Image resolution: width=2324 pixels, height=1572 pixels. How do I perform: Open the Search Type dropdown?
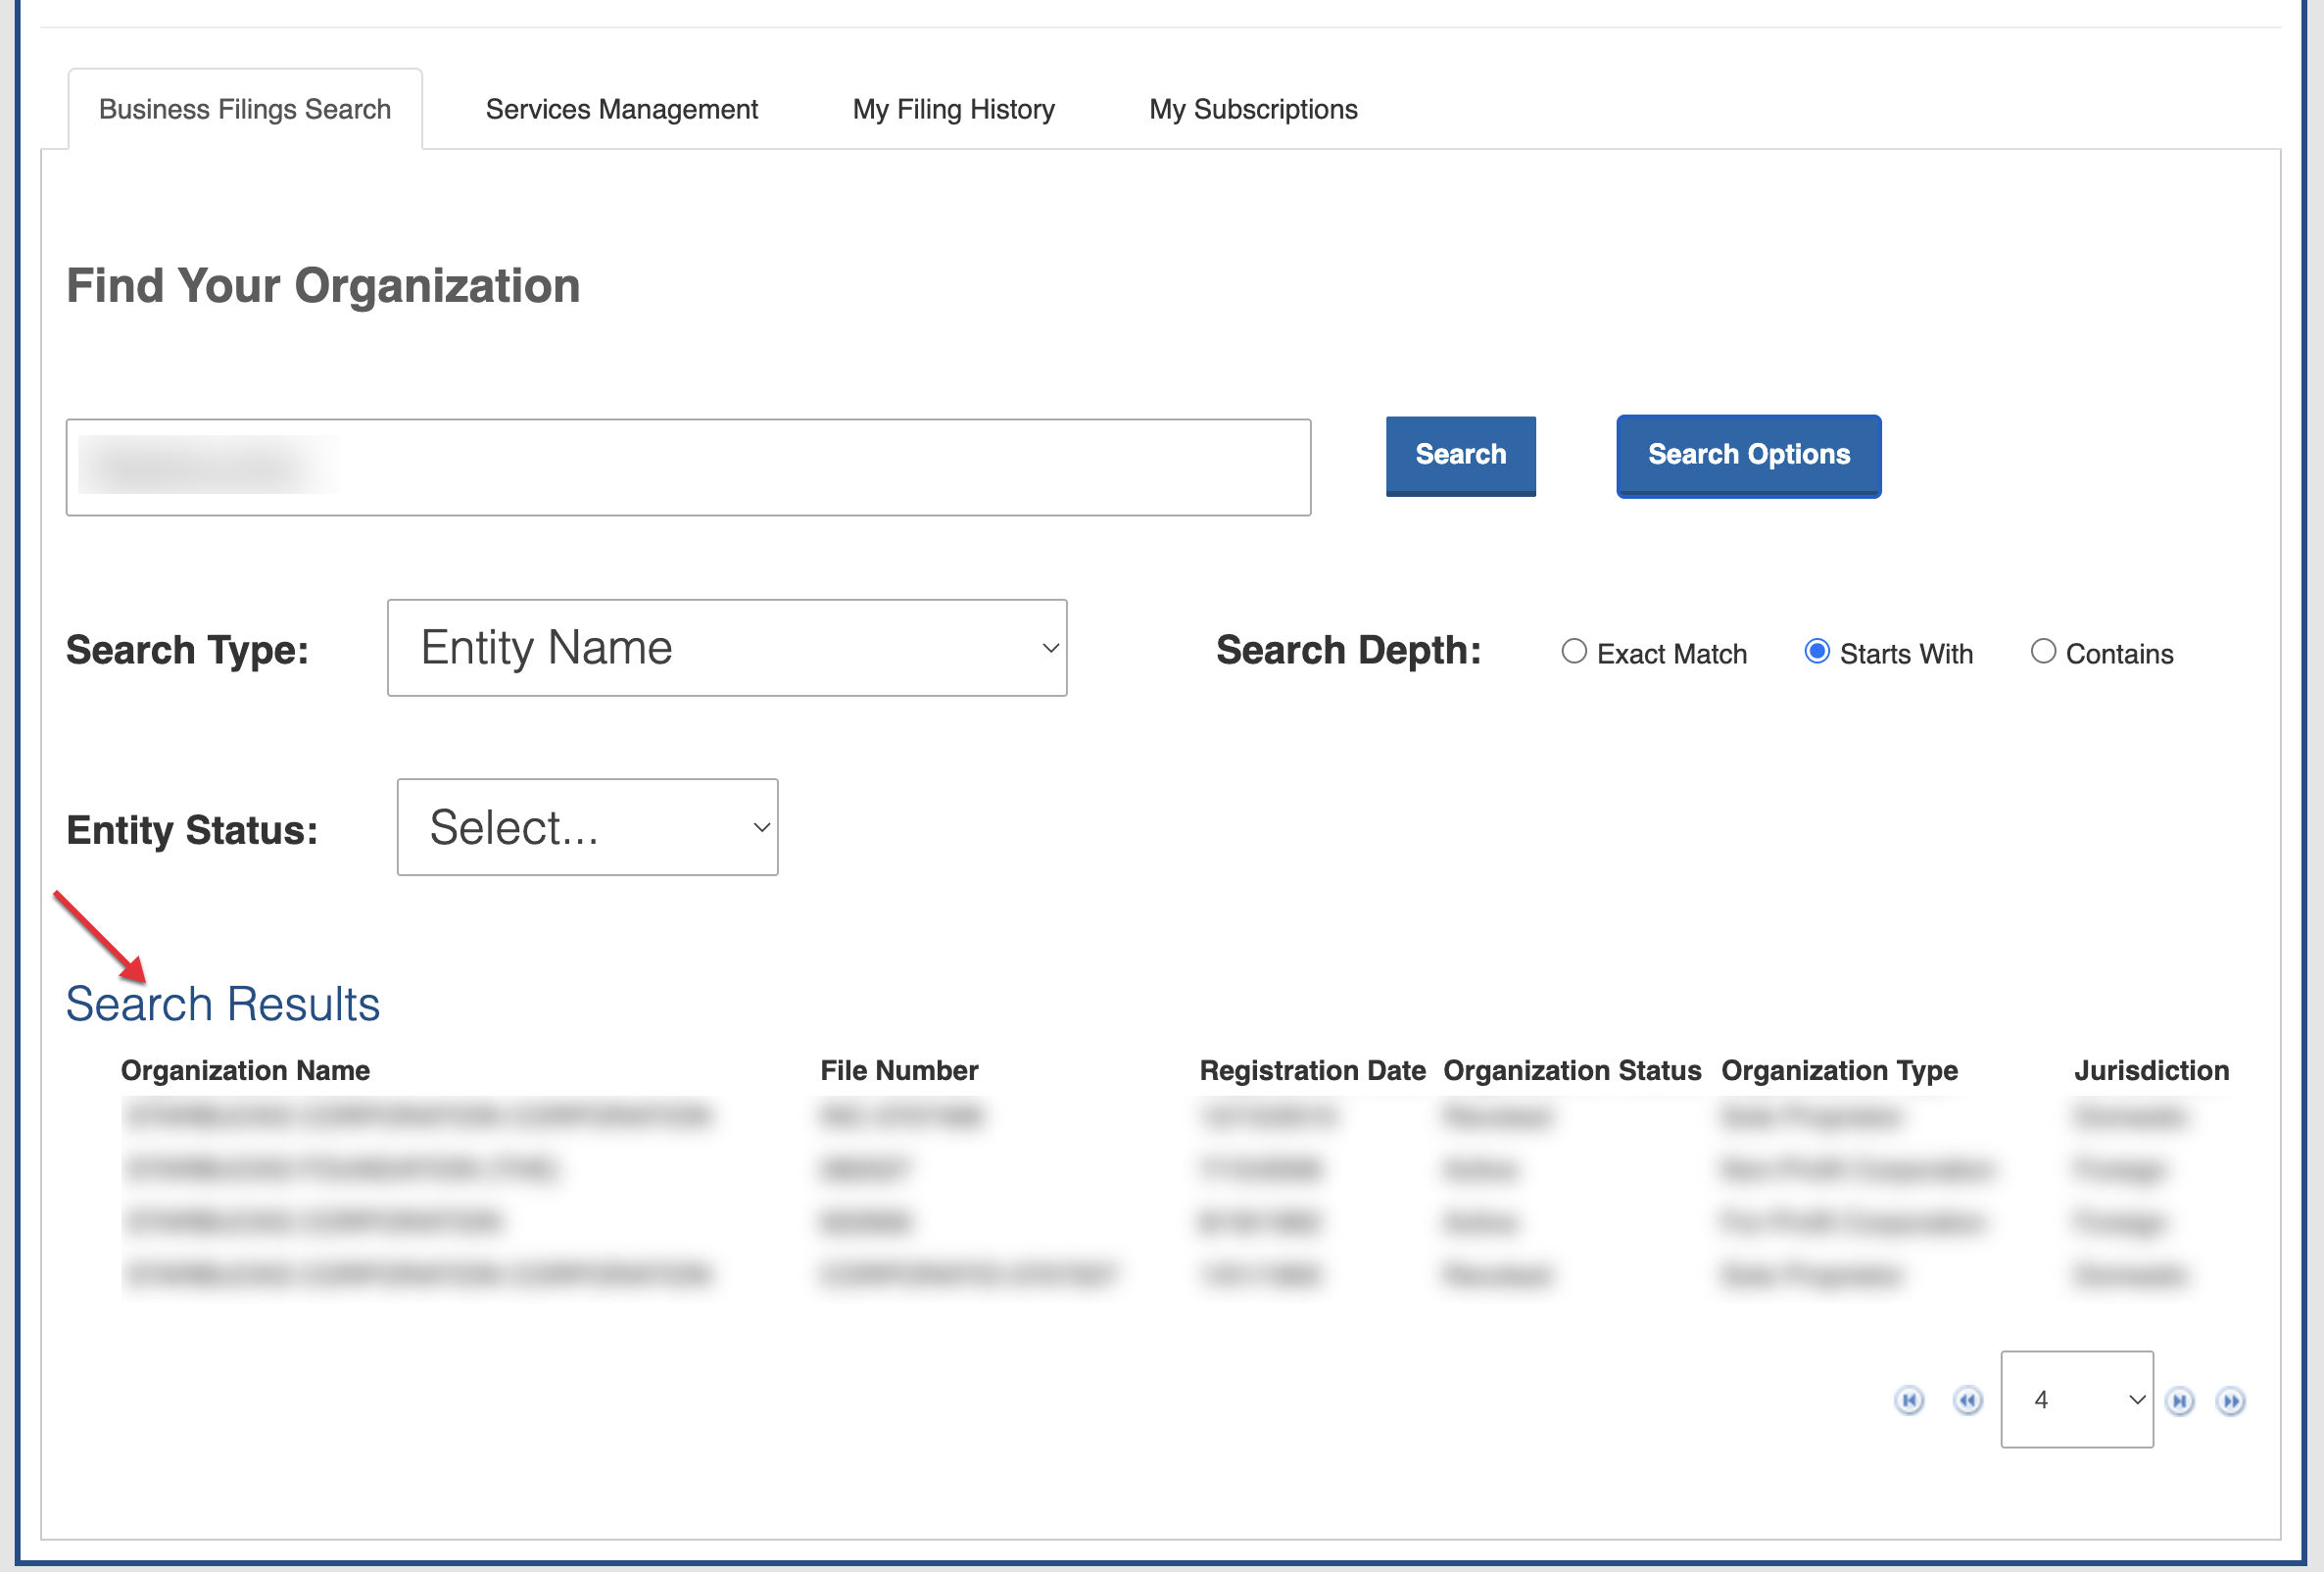(x=727, y=648)
